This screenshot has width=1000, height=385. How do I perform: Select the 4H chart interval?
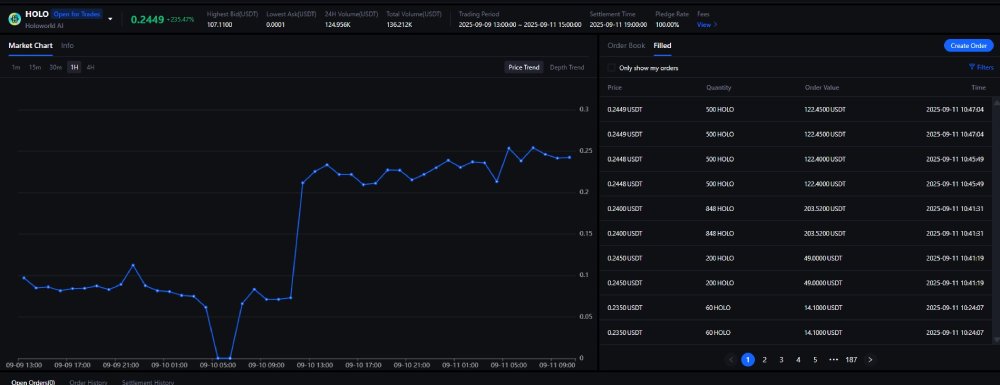[91, 68]
